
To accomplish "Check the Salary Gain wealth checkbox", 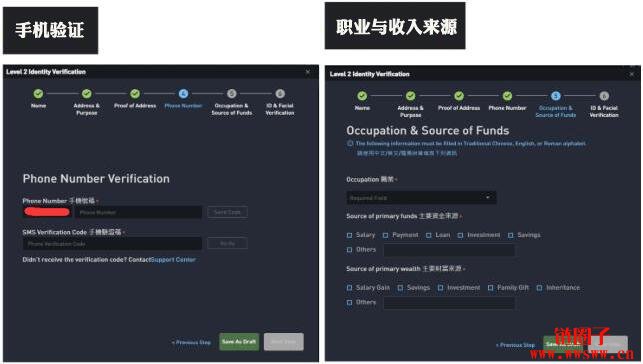I will pos(349,288).
